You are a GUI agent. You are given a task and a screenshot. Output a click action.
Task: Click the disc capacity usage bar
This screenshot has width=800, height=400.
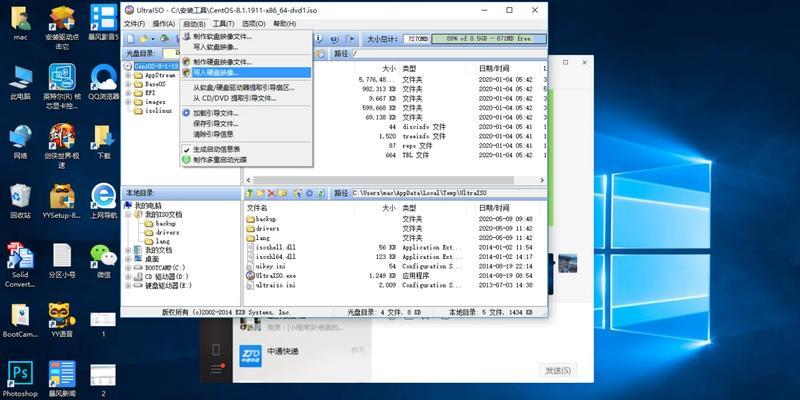tap(488, 39)
